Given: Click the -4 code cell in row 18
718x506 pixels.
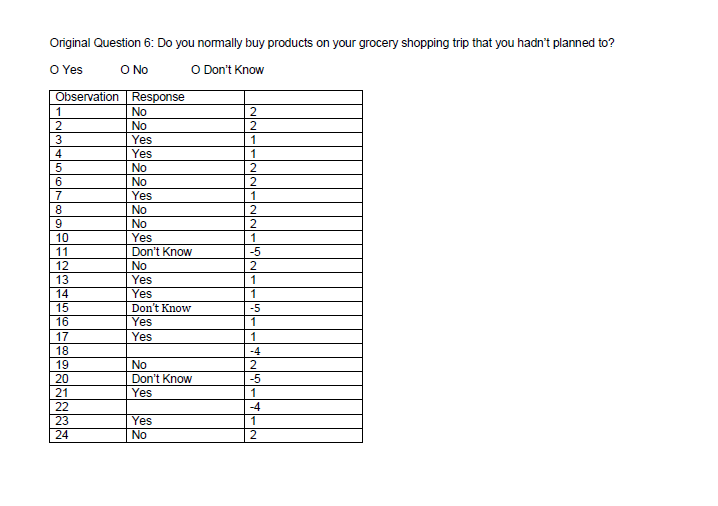Looking at the screenshot, I should coord(304,351).
